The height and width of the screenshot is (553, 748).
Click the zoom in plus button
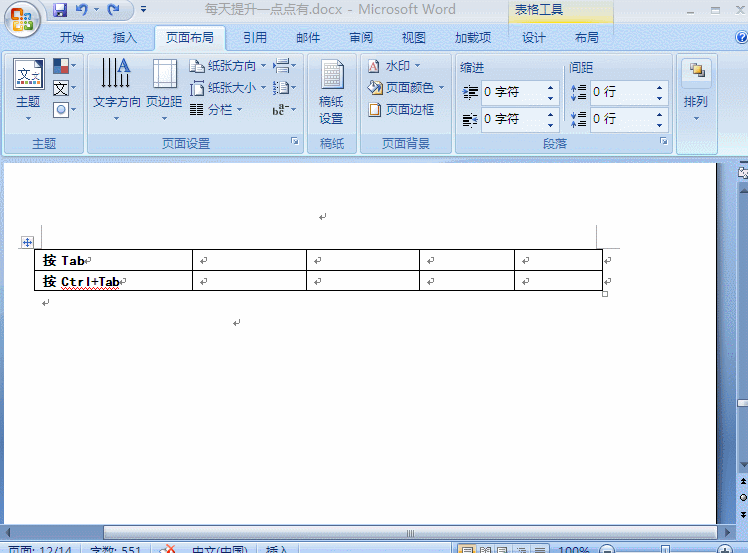point(725,550)
